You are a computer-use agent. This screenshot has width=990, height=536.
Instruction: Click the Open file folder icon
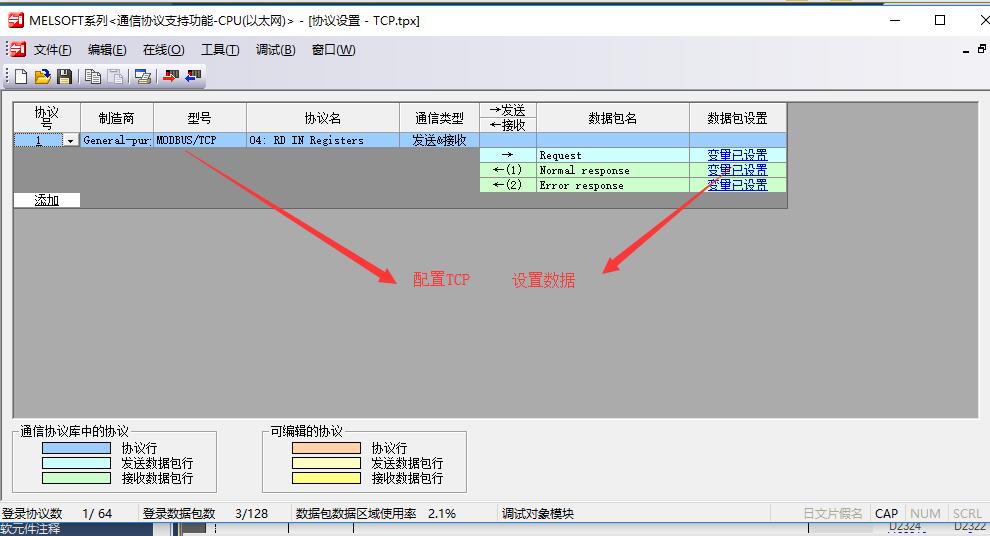coord(42,77)
